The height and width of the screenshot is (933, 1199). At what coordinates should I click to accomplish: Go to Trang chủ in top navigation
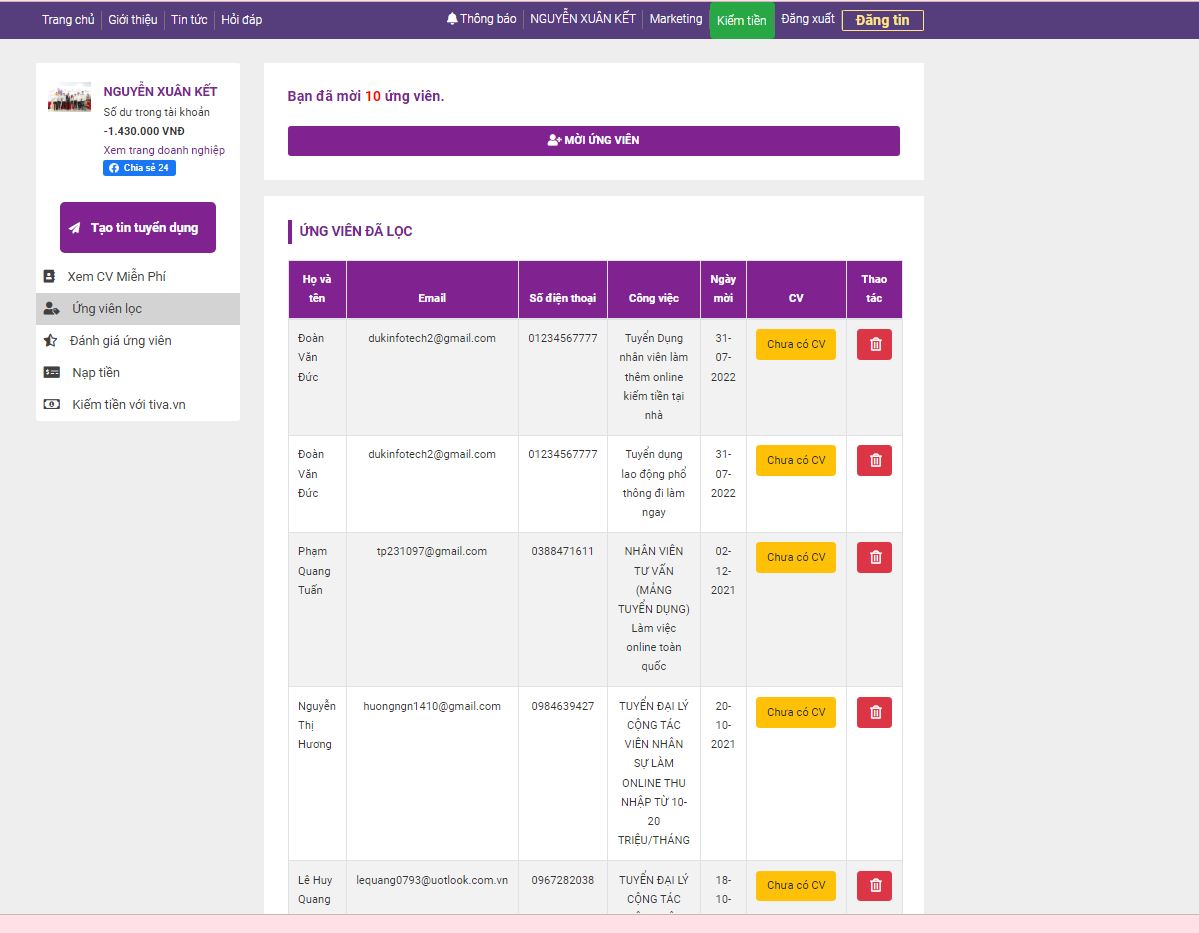tap(68, 19)
